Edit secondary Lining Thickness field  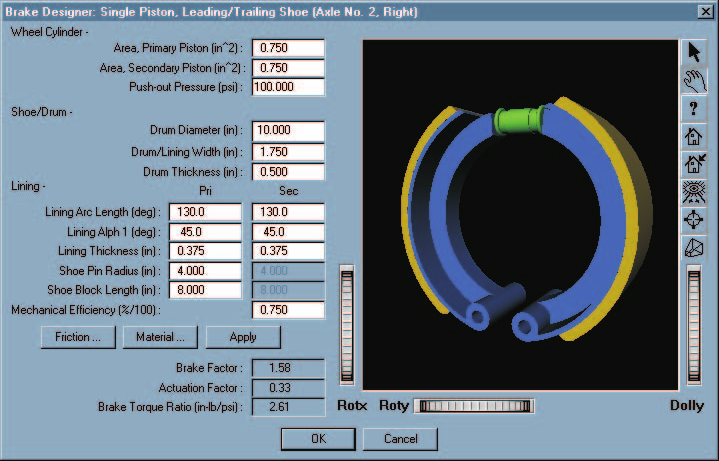(288, 251)
